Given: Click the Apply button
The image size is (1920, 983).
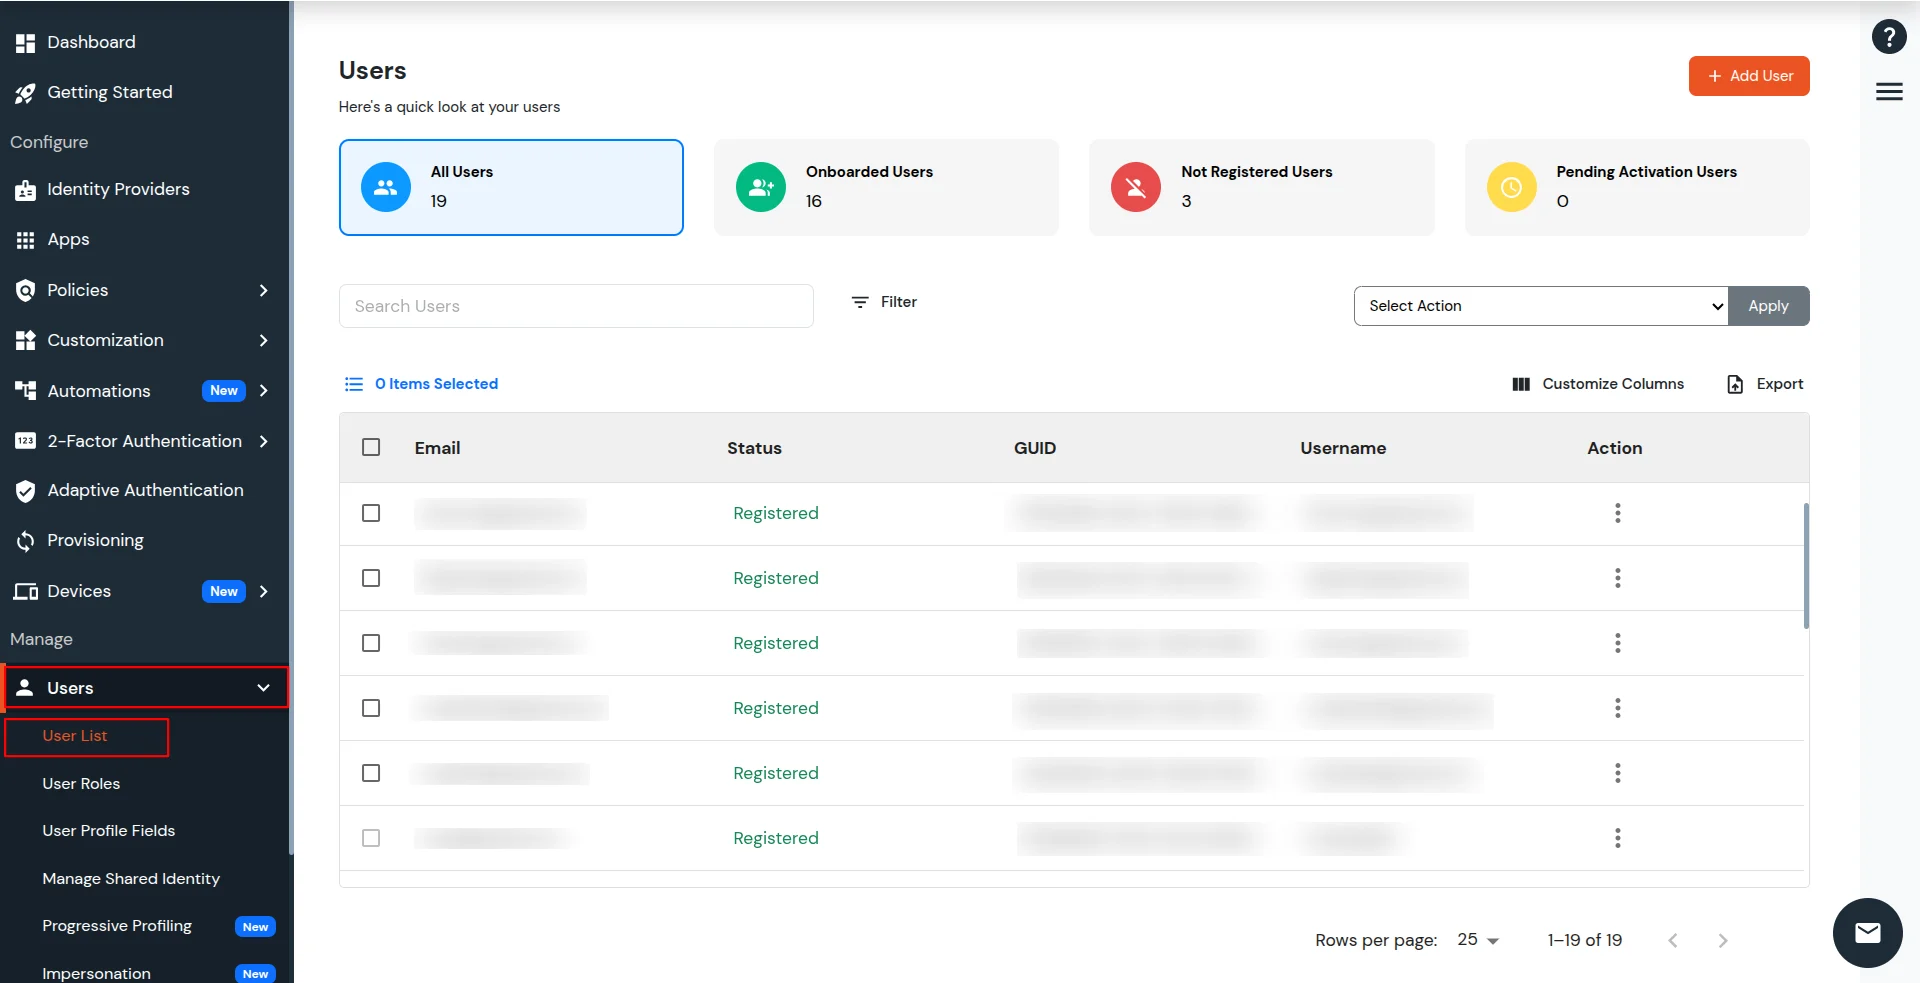Looking at the screenshot, I should click(x=1768, y=306).
